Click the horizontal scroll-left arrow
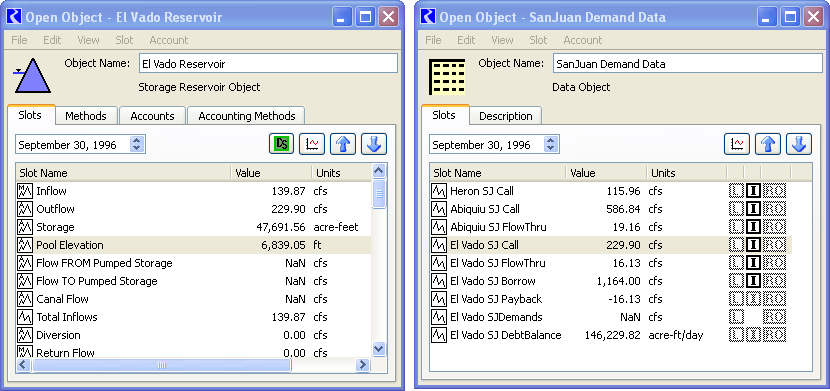 pyautogui.click(x=24, y=365)
